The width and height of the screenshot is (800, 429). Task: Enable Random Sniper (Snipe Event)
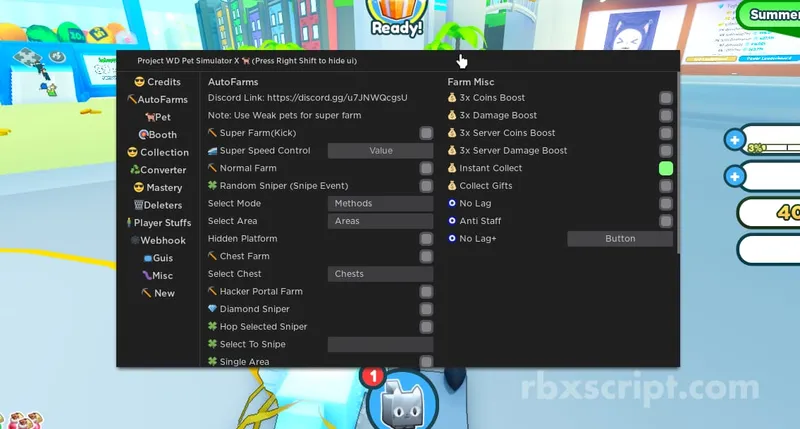click(x=426, y=186)
